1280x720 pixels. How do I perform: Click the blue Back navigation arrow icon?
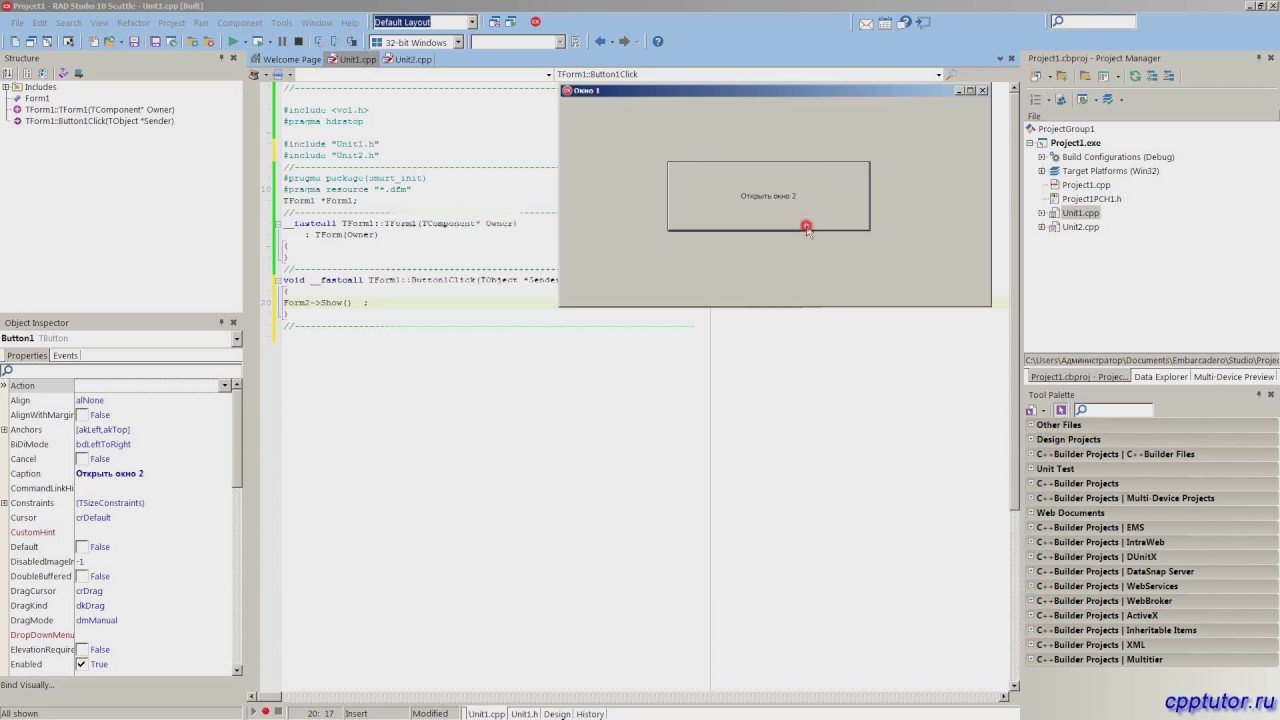[600, 42]
